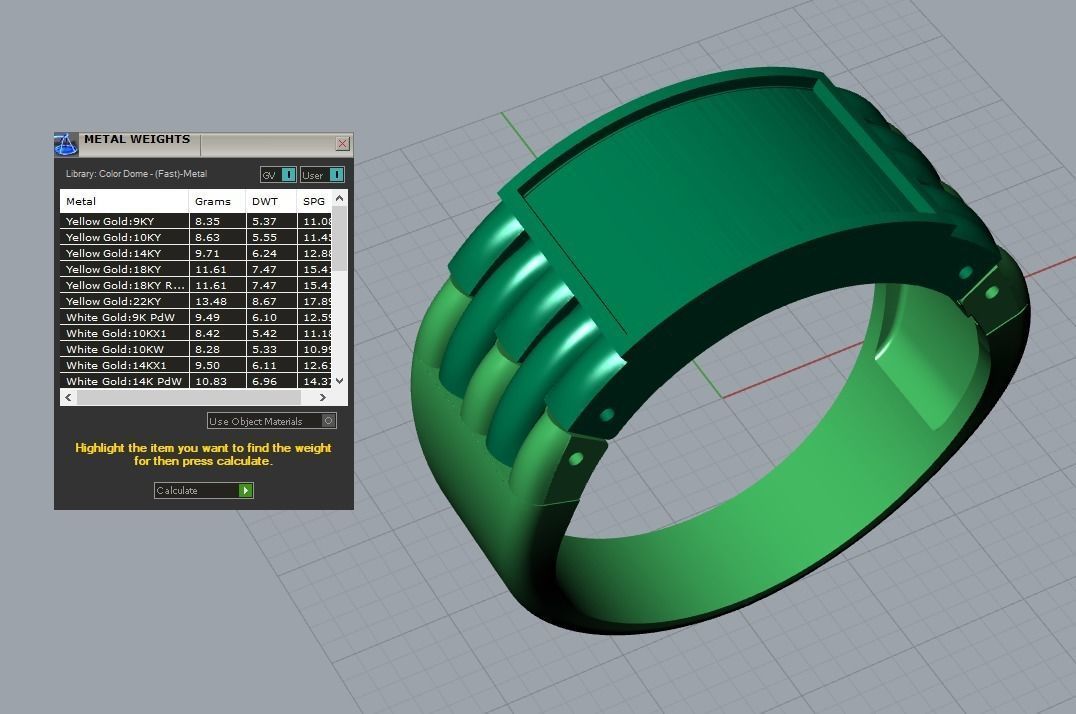This screenshot has width=1076, height=714.
Task: Click the horizontal scroll right arrow
Action: (x=323, y=397)
